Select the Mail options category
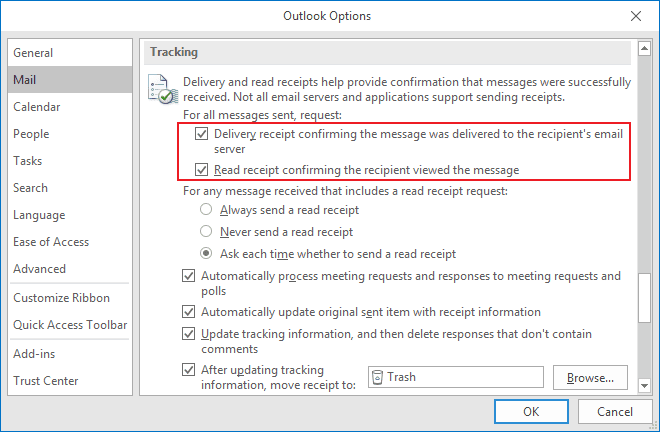This screenshot has height=432, width=660. pos(70,80)
